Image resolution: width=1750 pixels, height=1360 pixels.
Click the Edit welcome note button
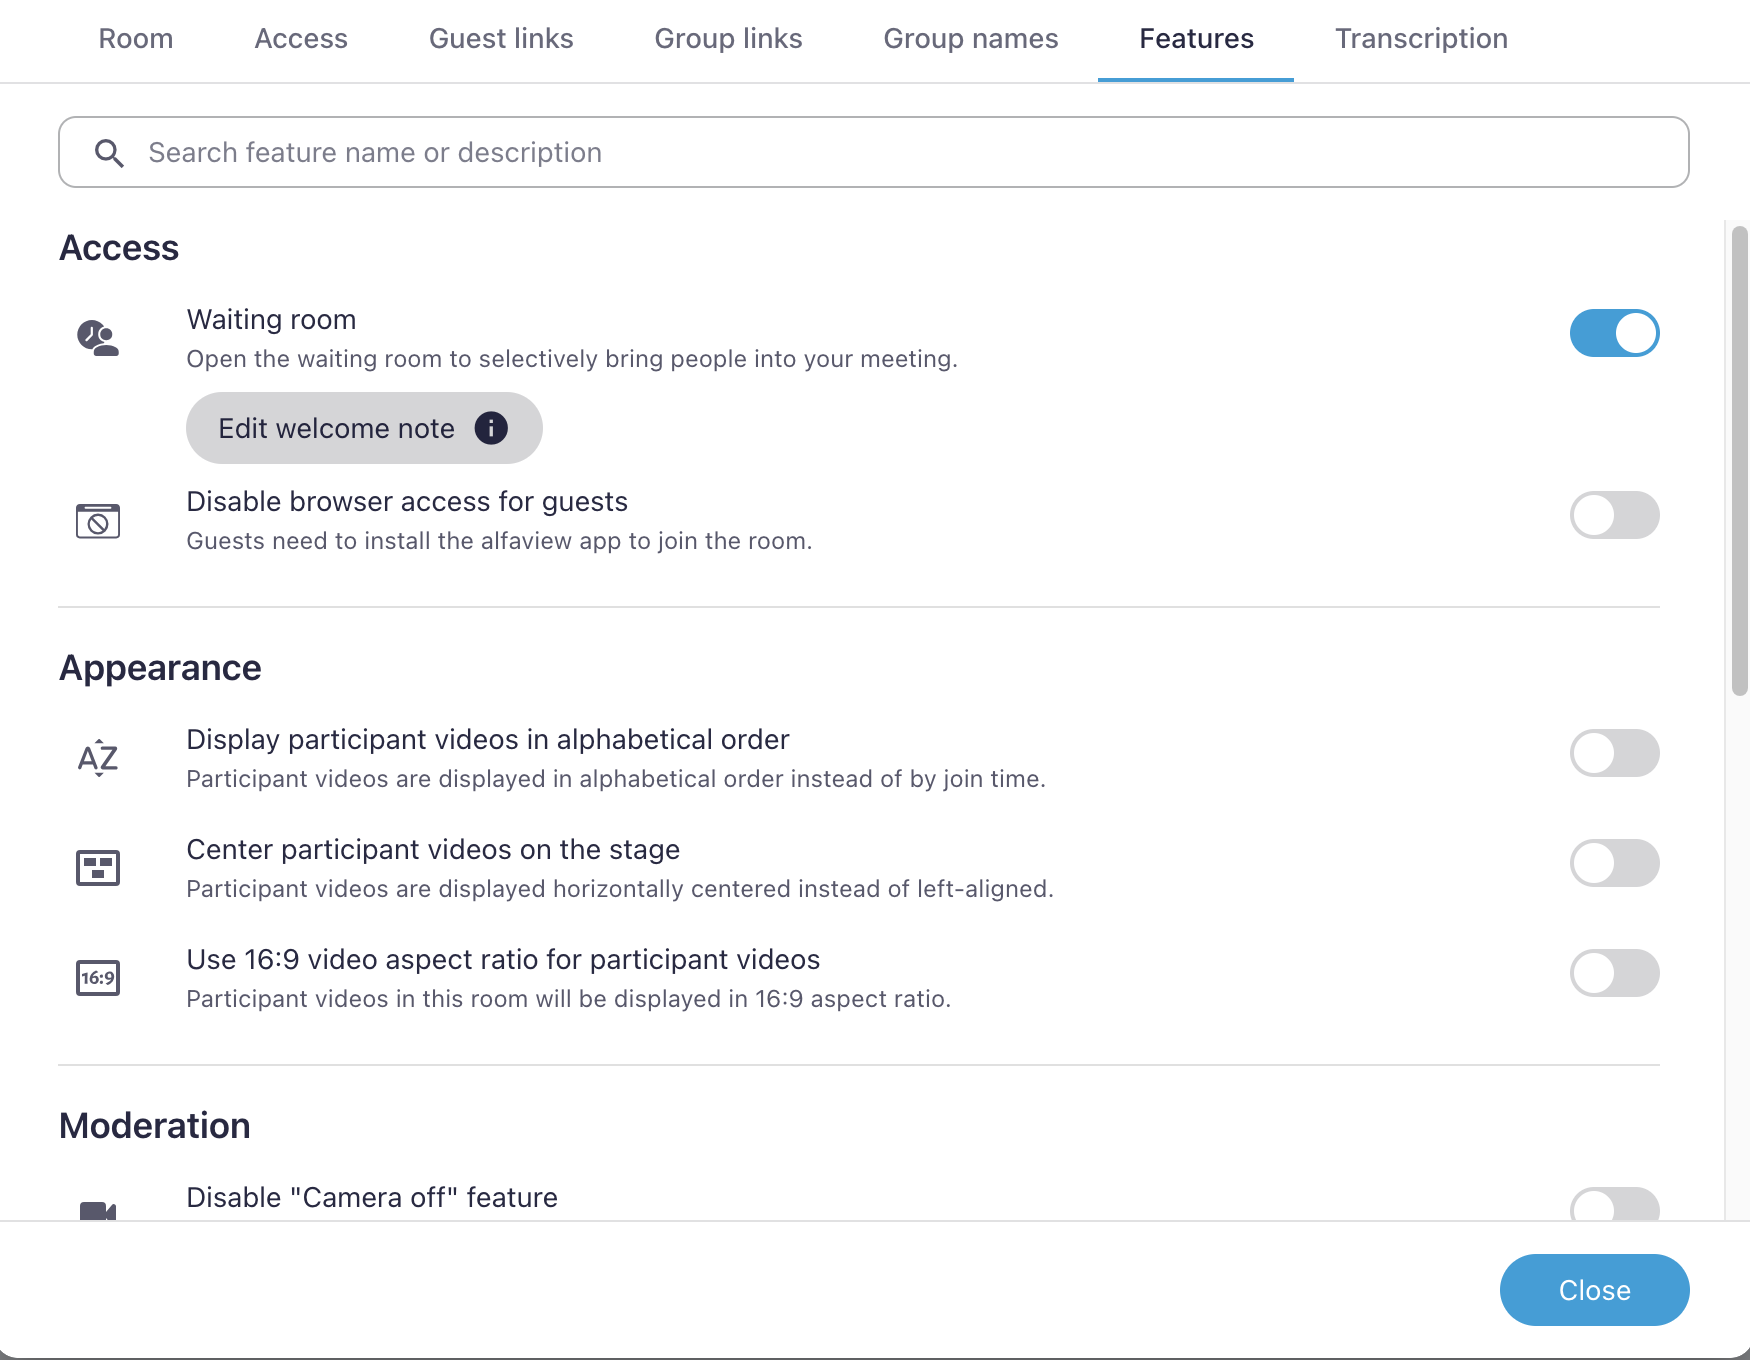click(x=337, y=428)
